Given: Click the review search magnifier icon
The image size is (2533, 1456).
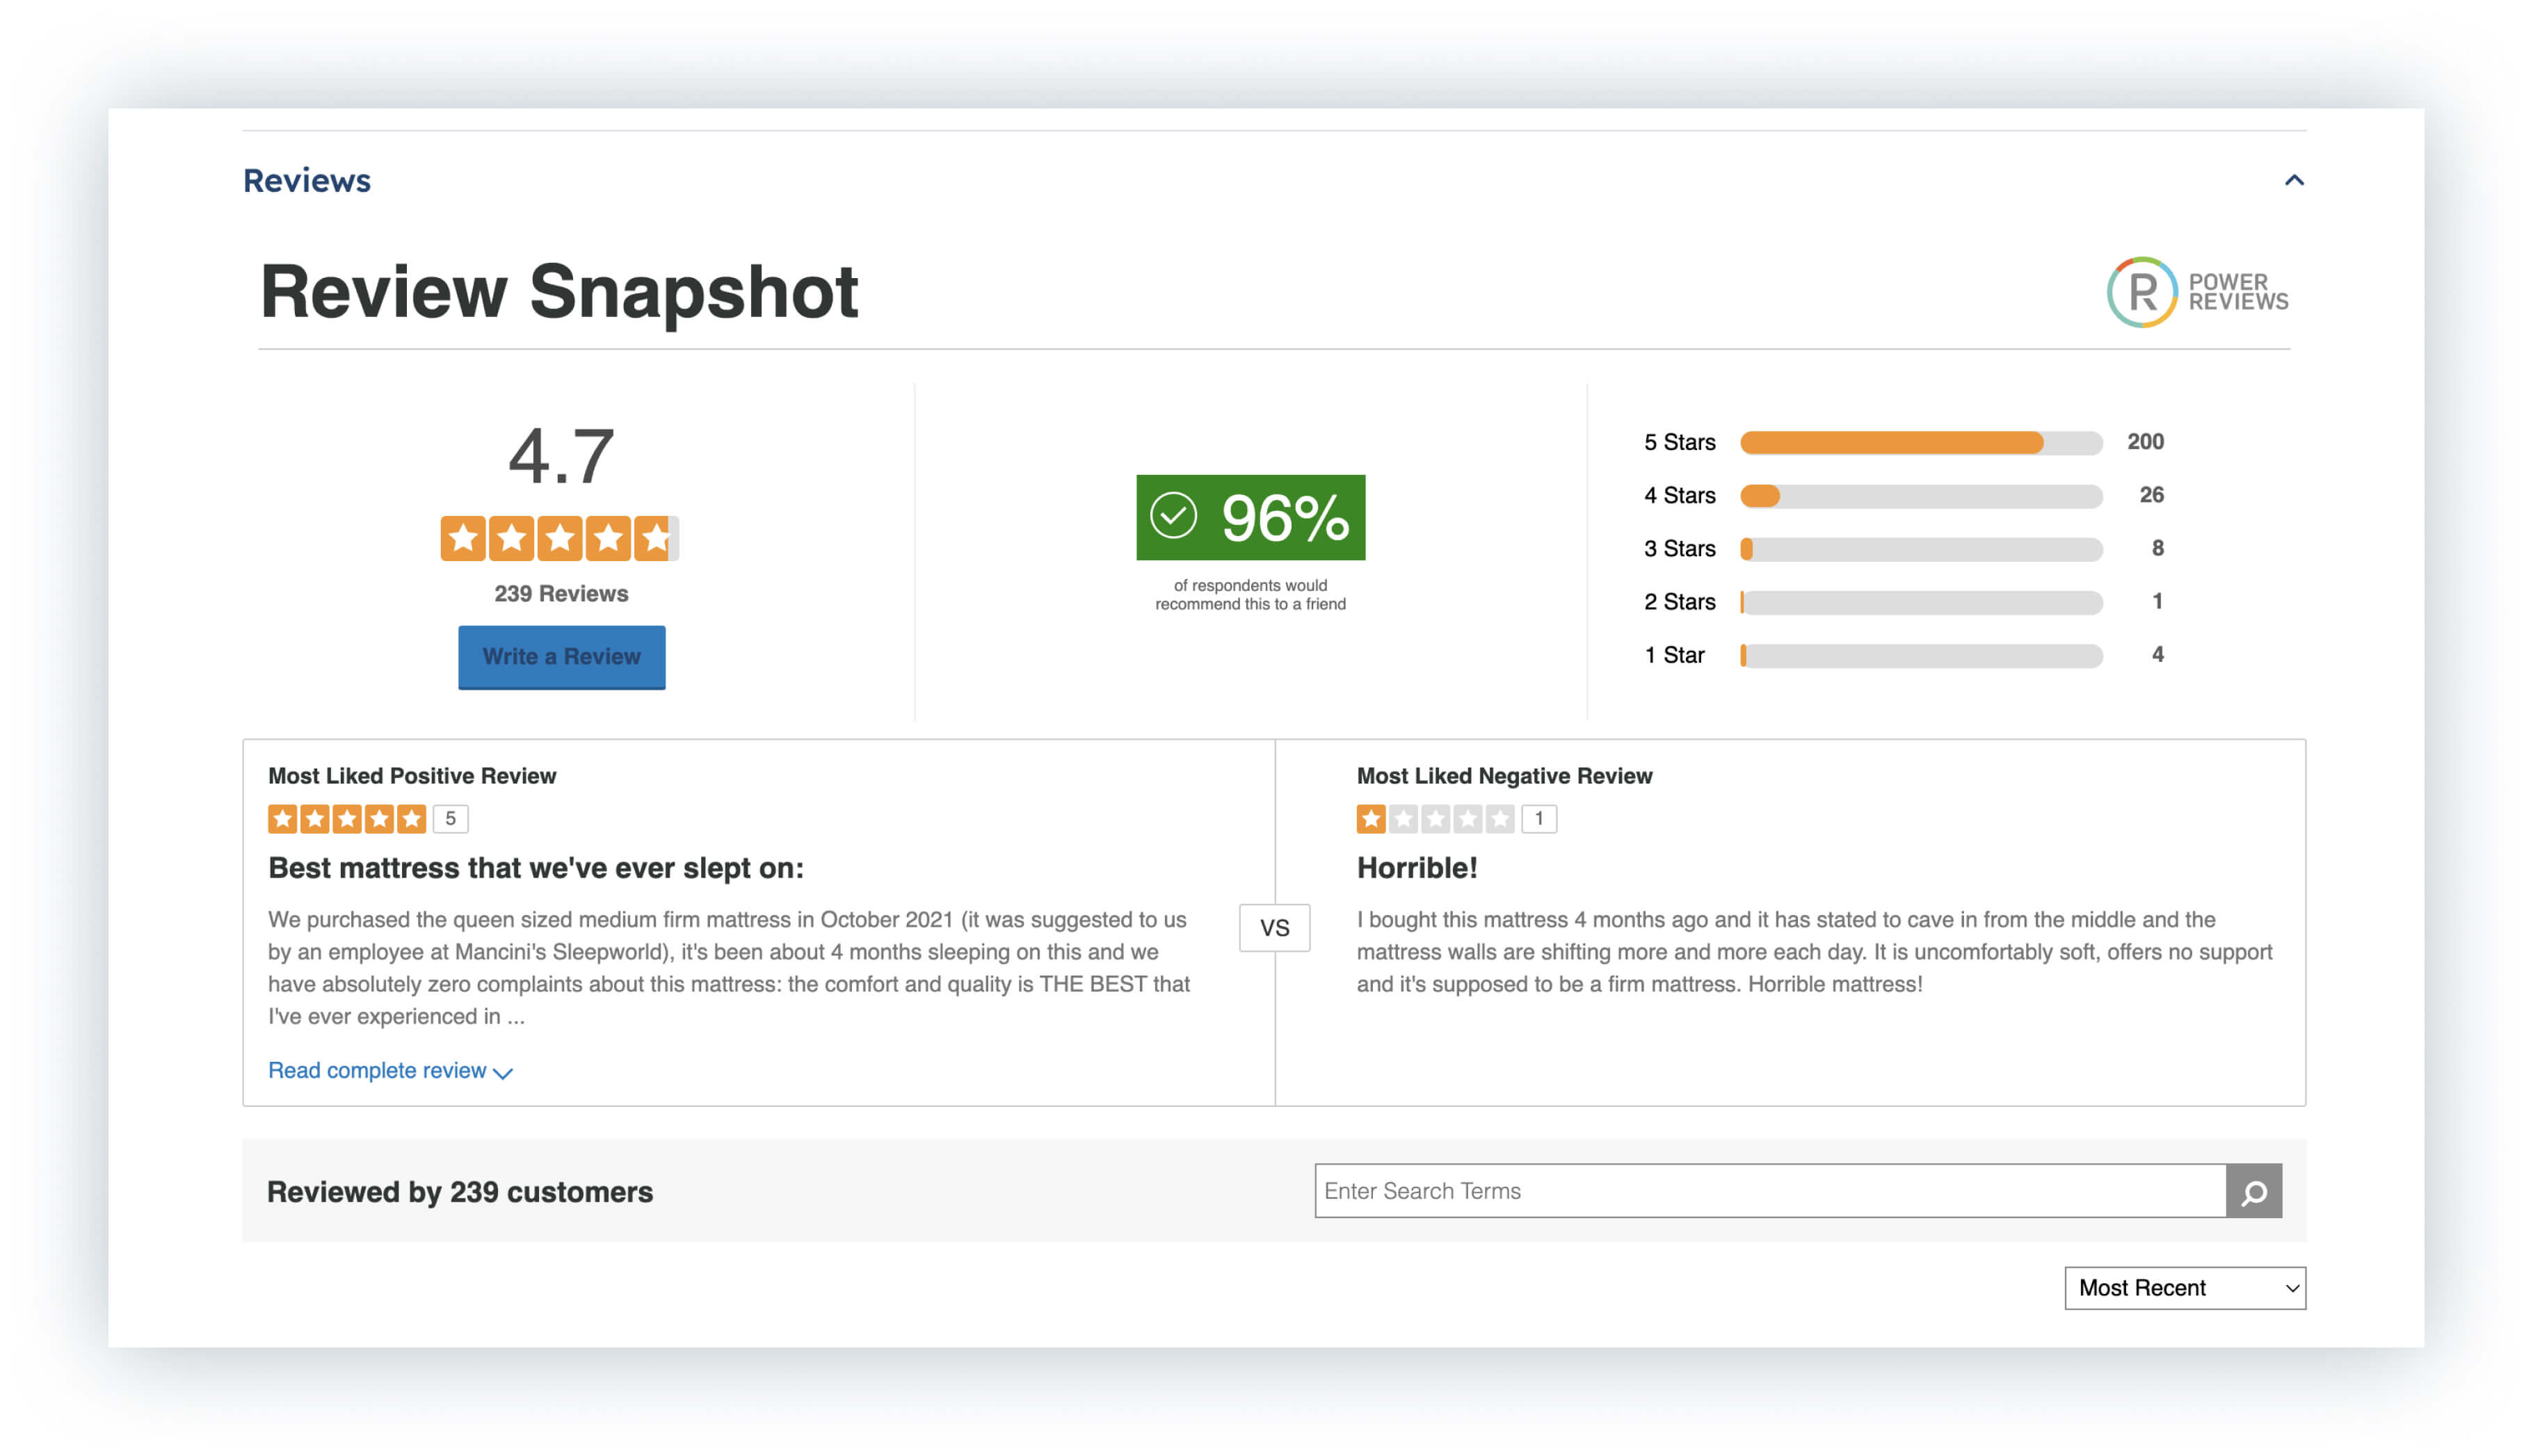Looking at the screenshot, I should click(x=2253, y=1191).
